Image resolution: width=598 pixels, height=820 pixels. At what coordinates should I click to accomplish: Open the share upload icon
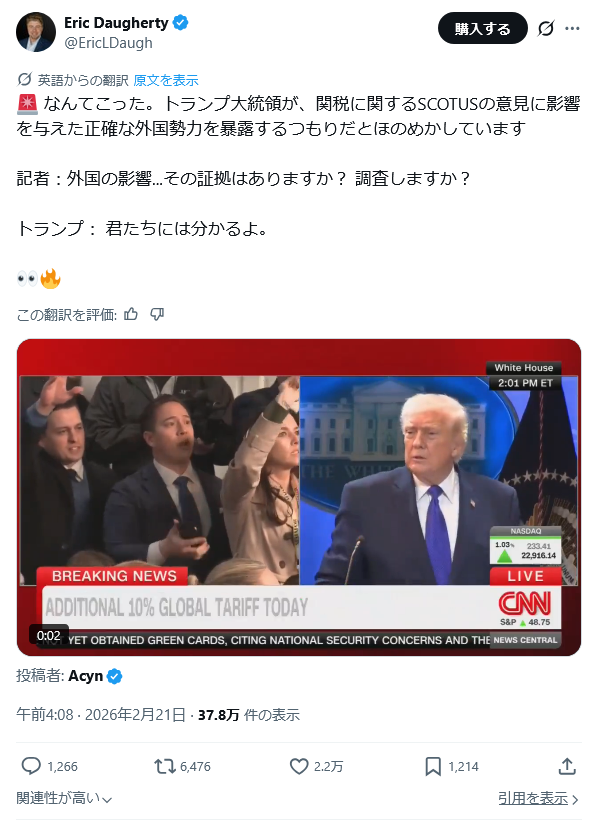point(567,766)
